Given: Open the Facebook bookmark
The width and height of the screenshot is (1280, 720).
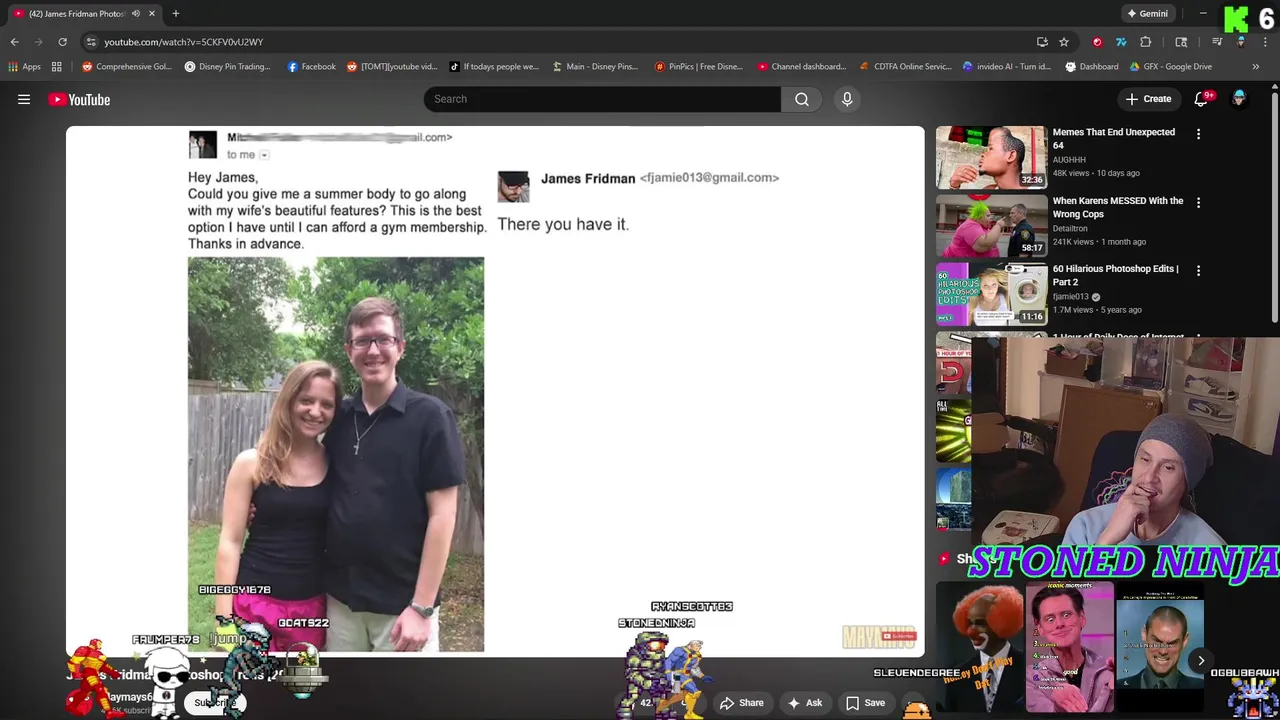Looking at the screenshot, I should [x=311, y=67].
